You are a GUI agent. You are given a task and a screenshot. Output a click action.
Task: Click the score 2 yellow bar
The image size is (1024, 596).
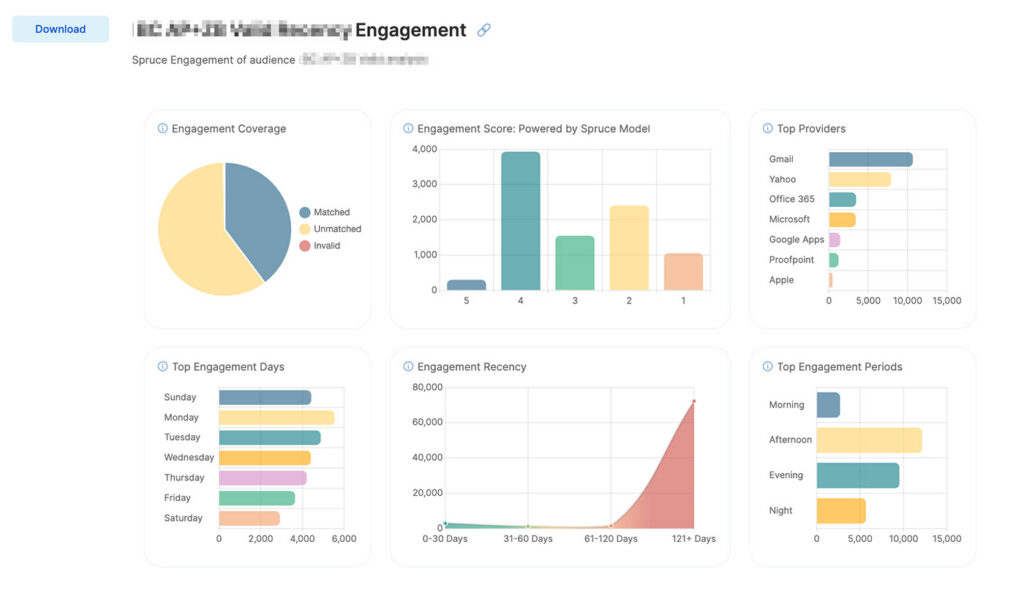(x=629, y=248)
